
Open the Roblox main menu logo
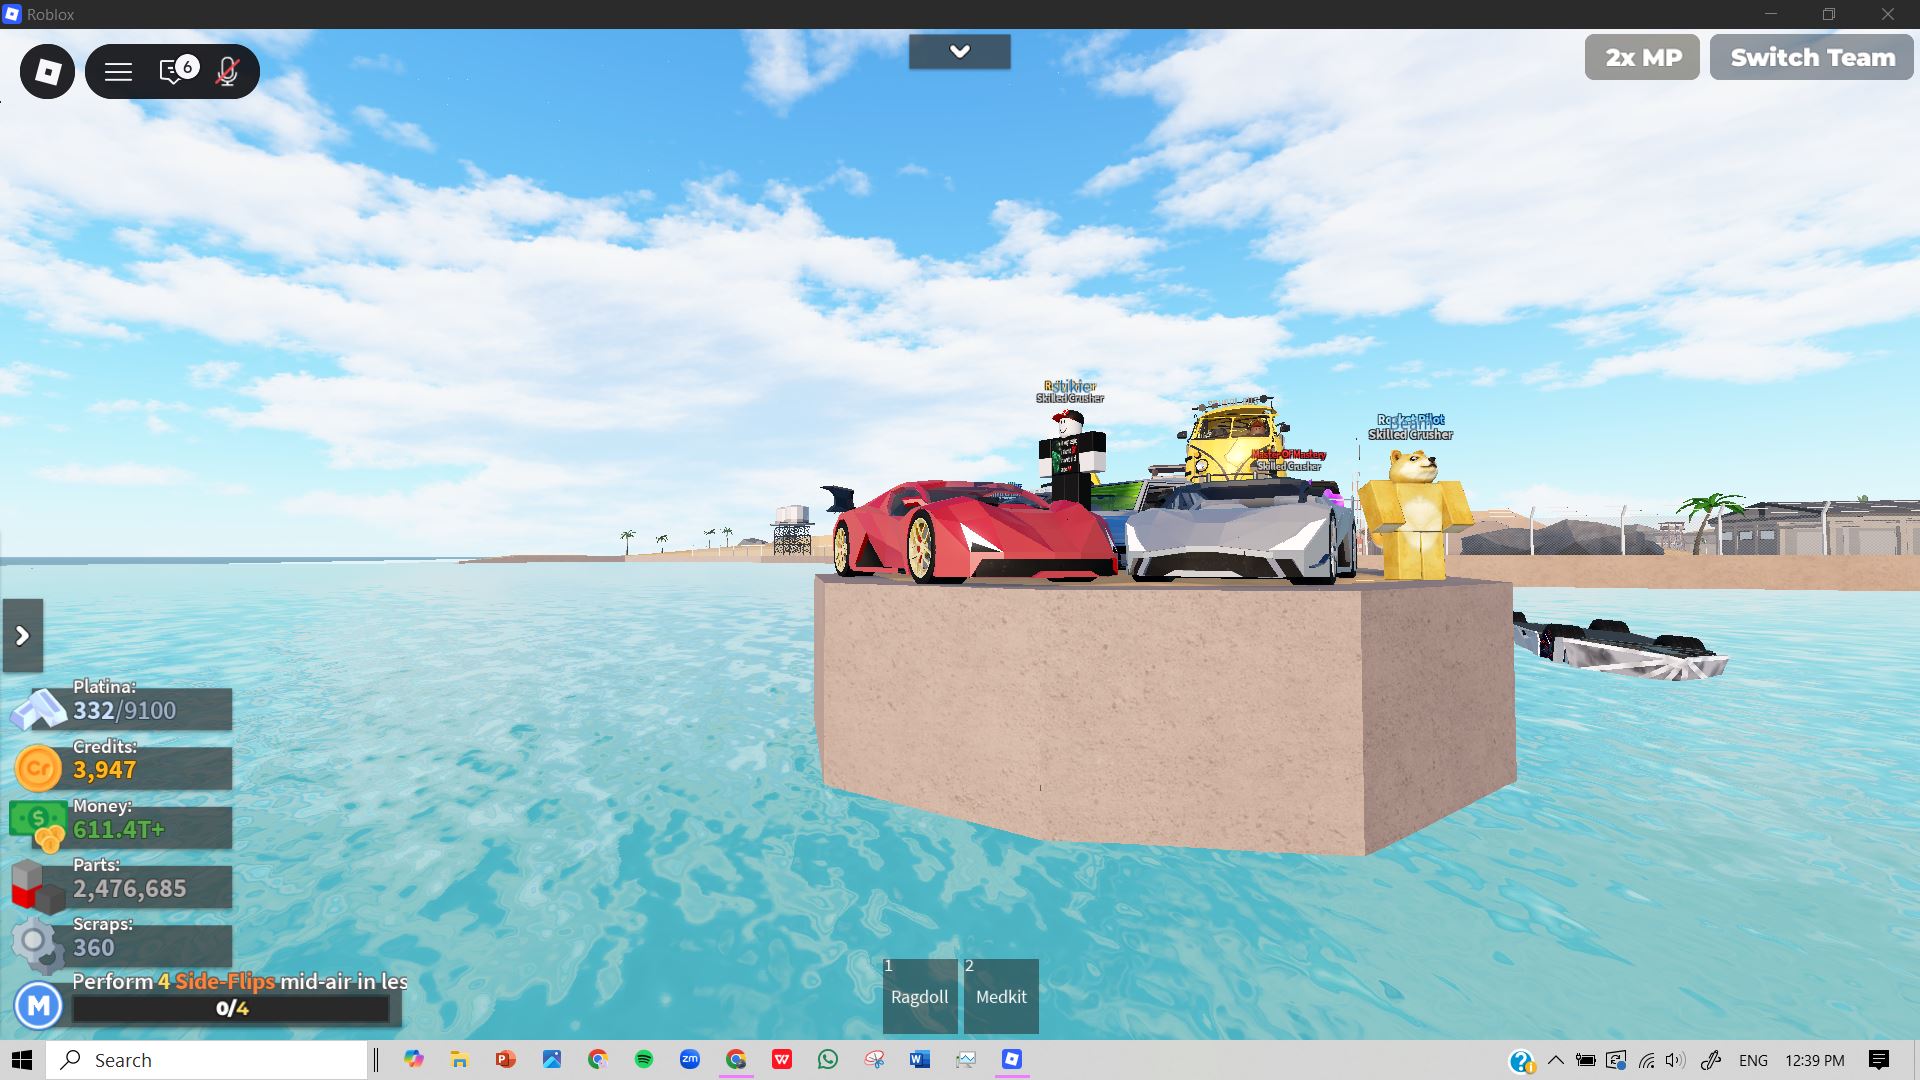[47, 71]
